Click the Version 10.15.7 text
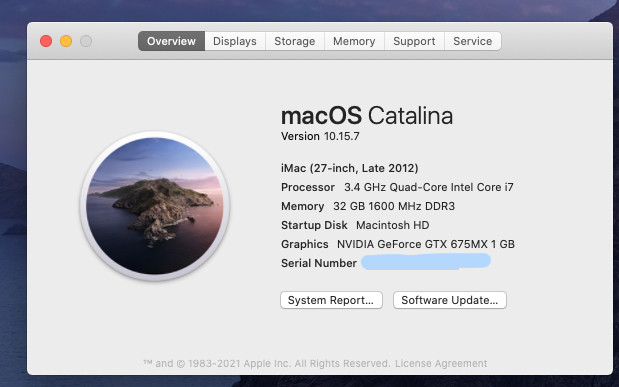Viewport: 619px width, 387px height. [x=320, y=136]
